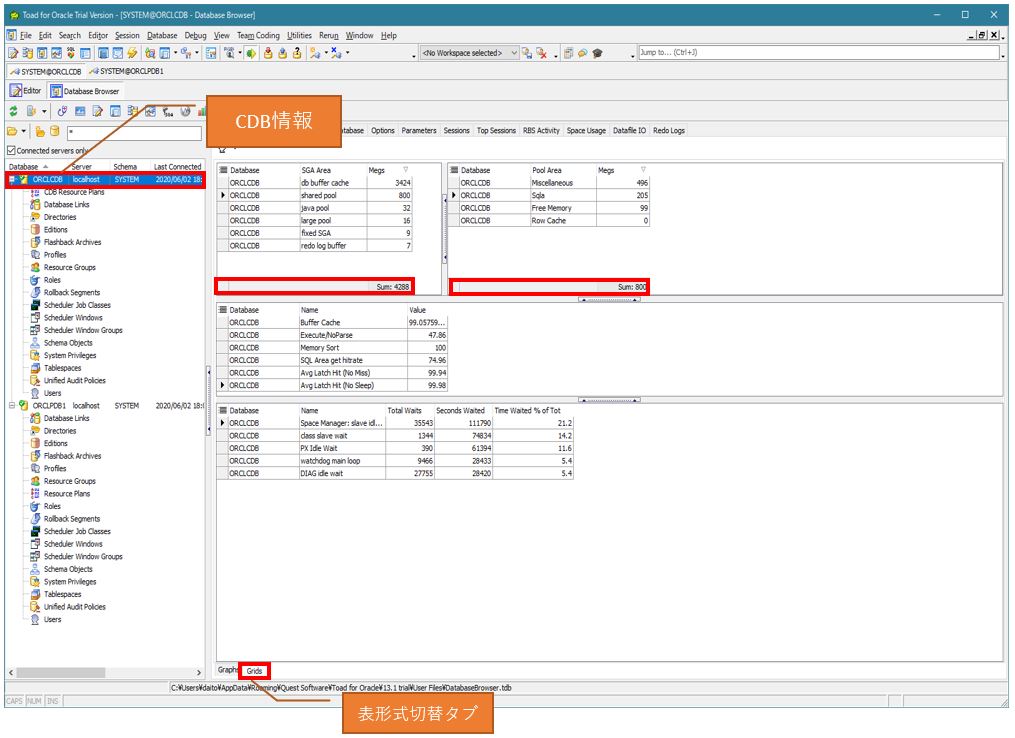The width and height of the screenshot is (1015, 738).
Task: Refresh the Database Browser with green arrows icon
Action: (x=13, y=111)
